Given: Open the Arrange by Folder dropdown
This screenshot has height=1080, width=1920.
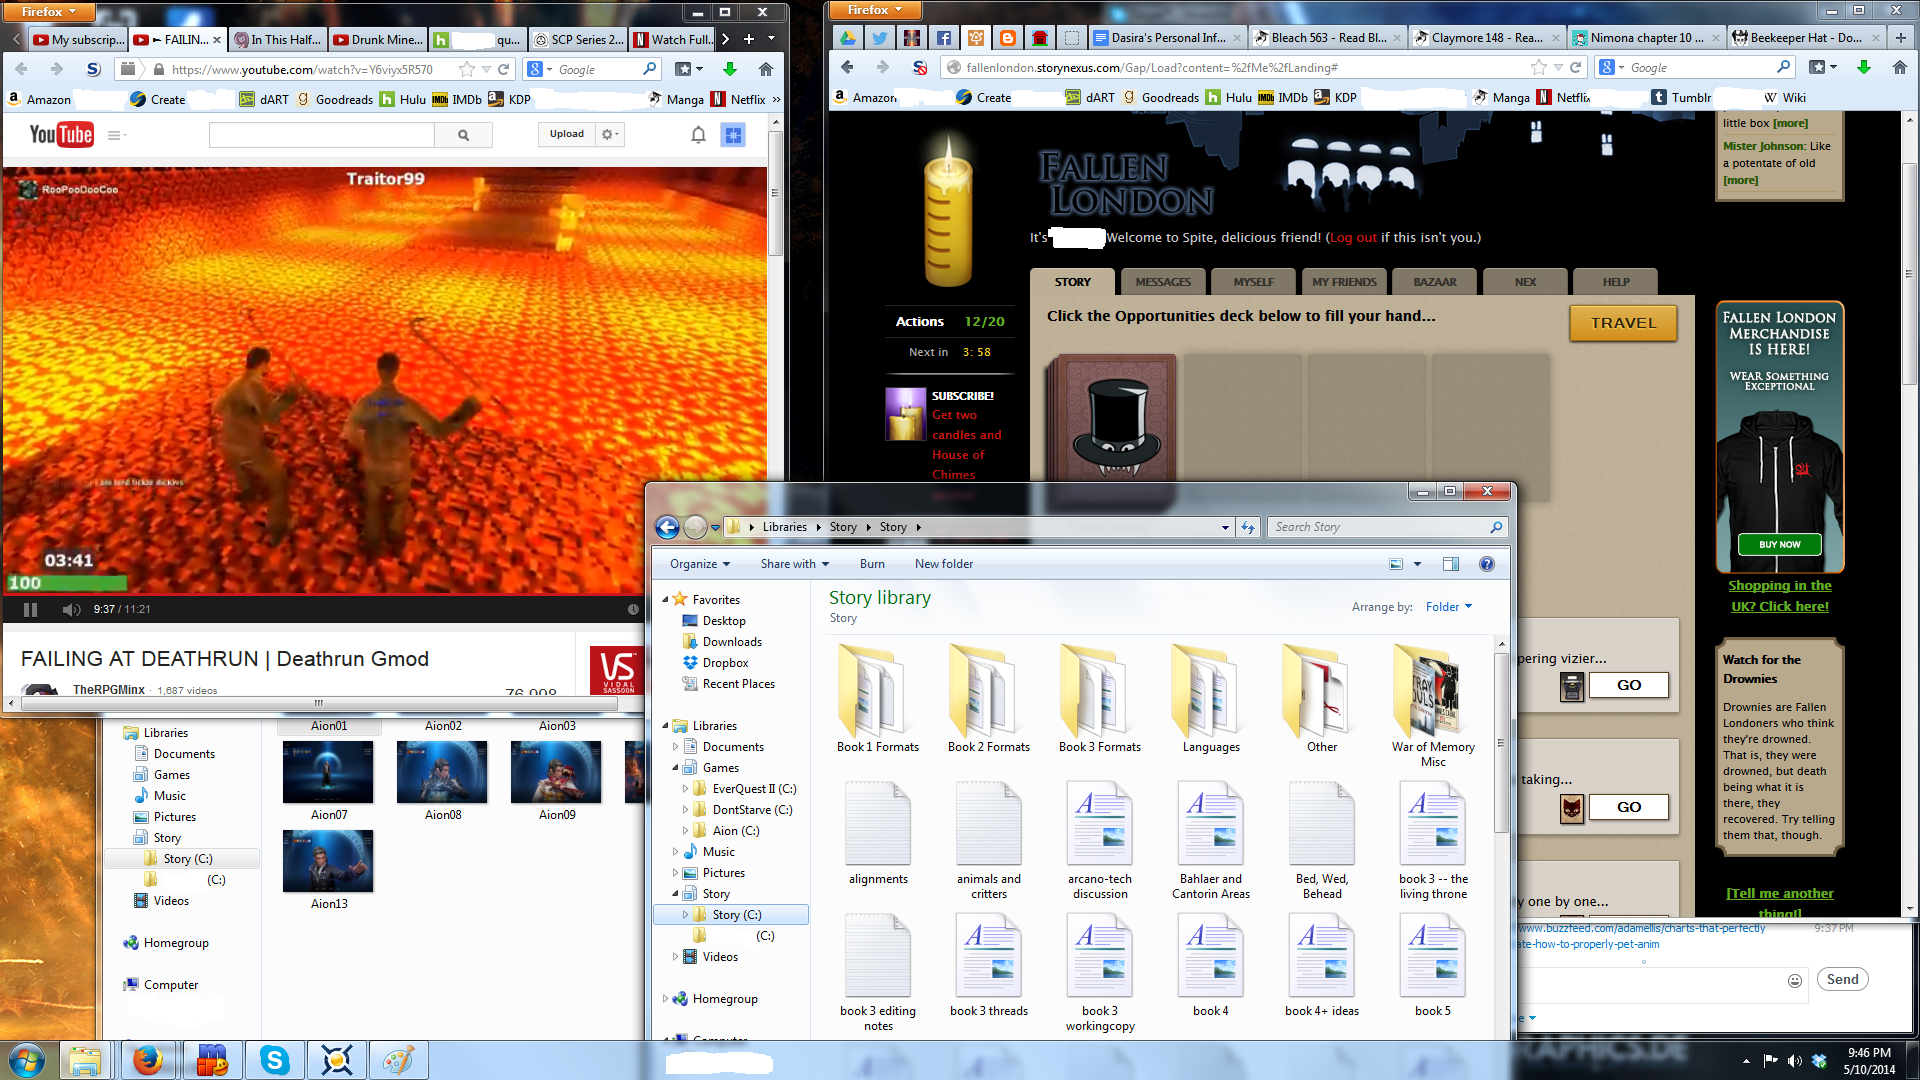Looking at the screenshot, I should tap(1448, 607).
